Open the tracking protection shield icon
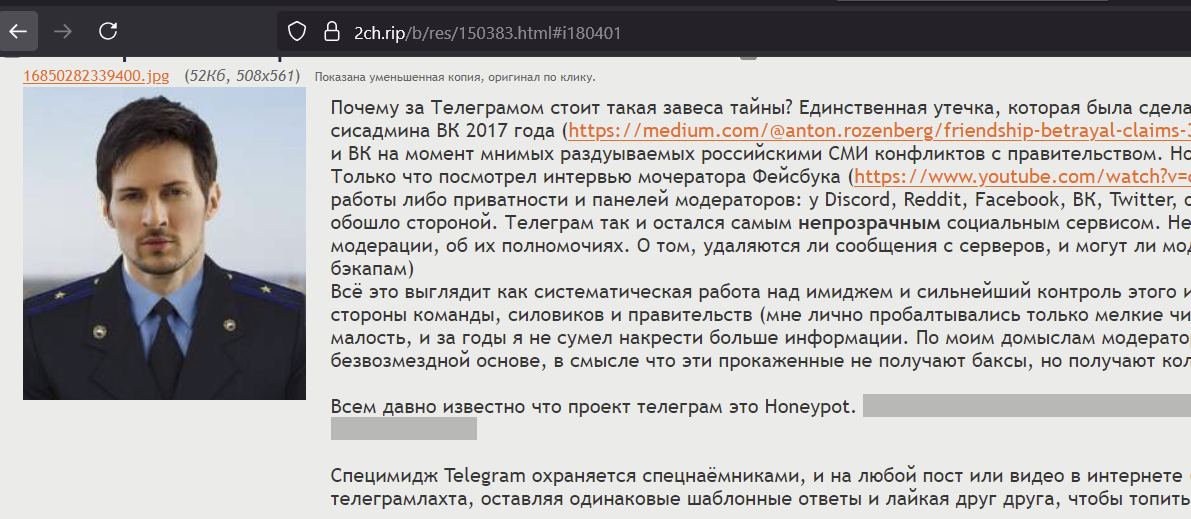The height and width of the screenshot is (519, 1191). (x=296, y=32)
